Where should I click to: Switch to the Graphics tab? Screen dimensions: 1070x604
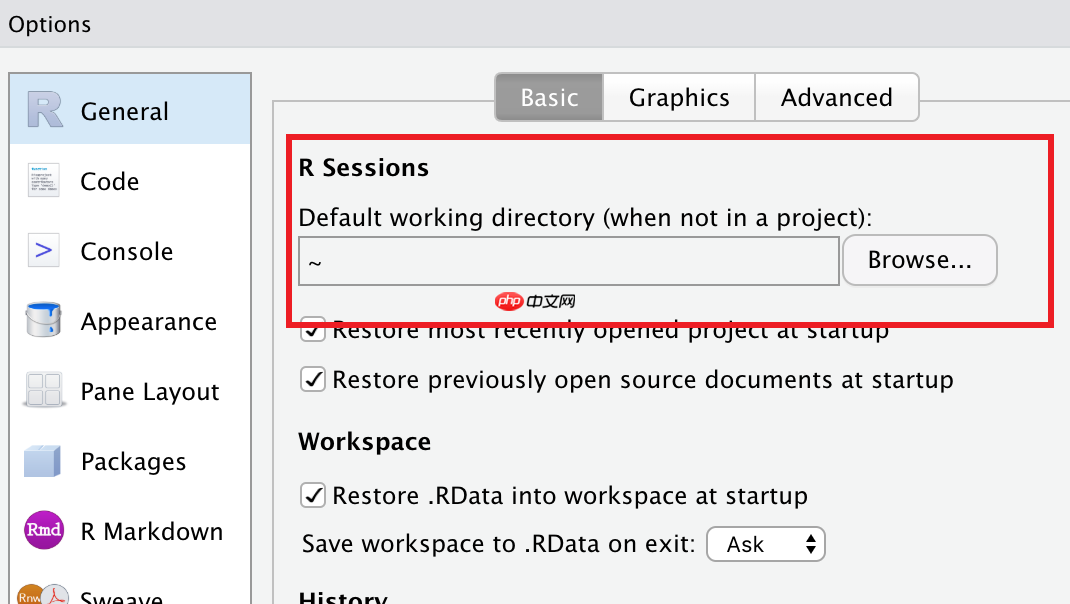click(x=679, y=98)
